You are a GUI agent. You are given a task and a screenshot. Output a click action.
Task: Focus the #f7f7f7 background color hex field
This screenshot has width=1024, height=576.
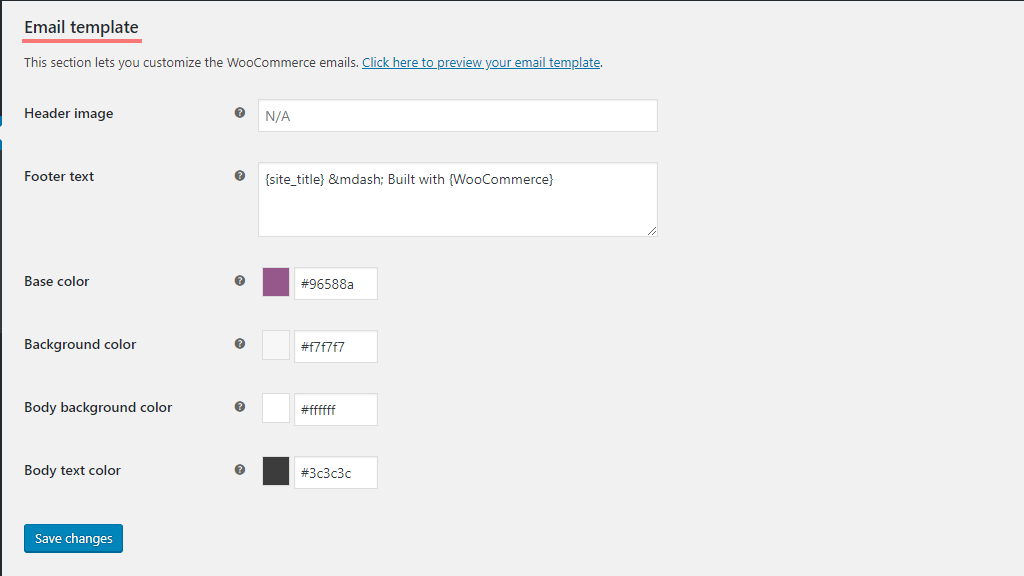coord(336,346)
